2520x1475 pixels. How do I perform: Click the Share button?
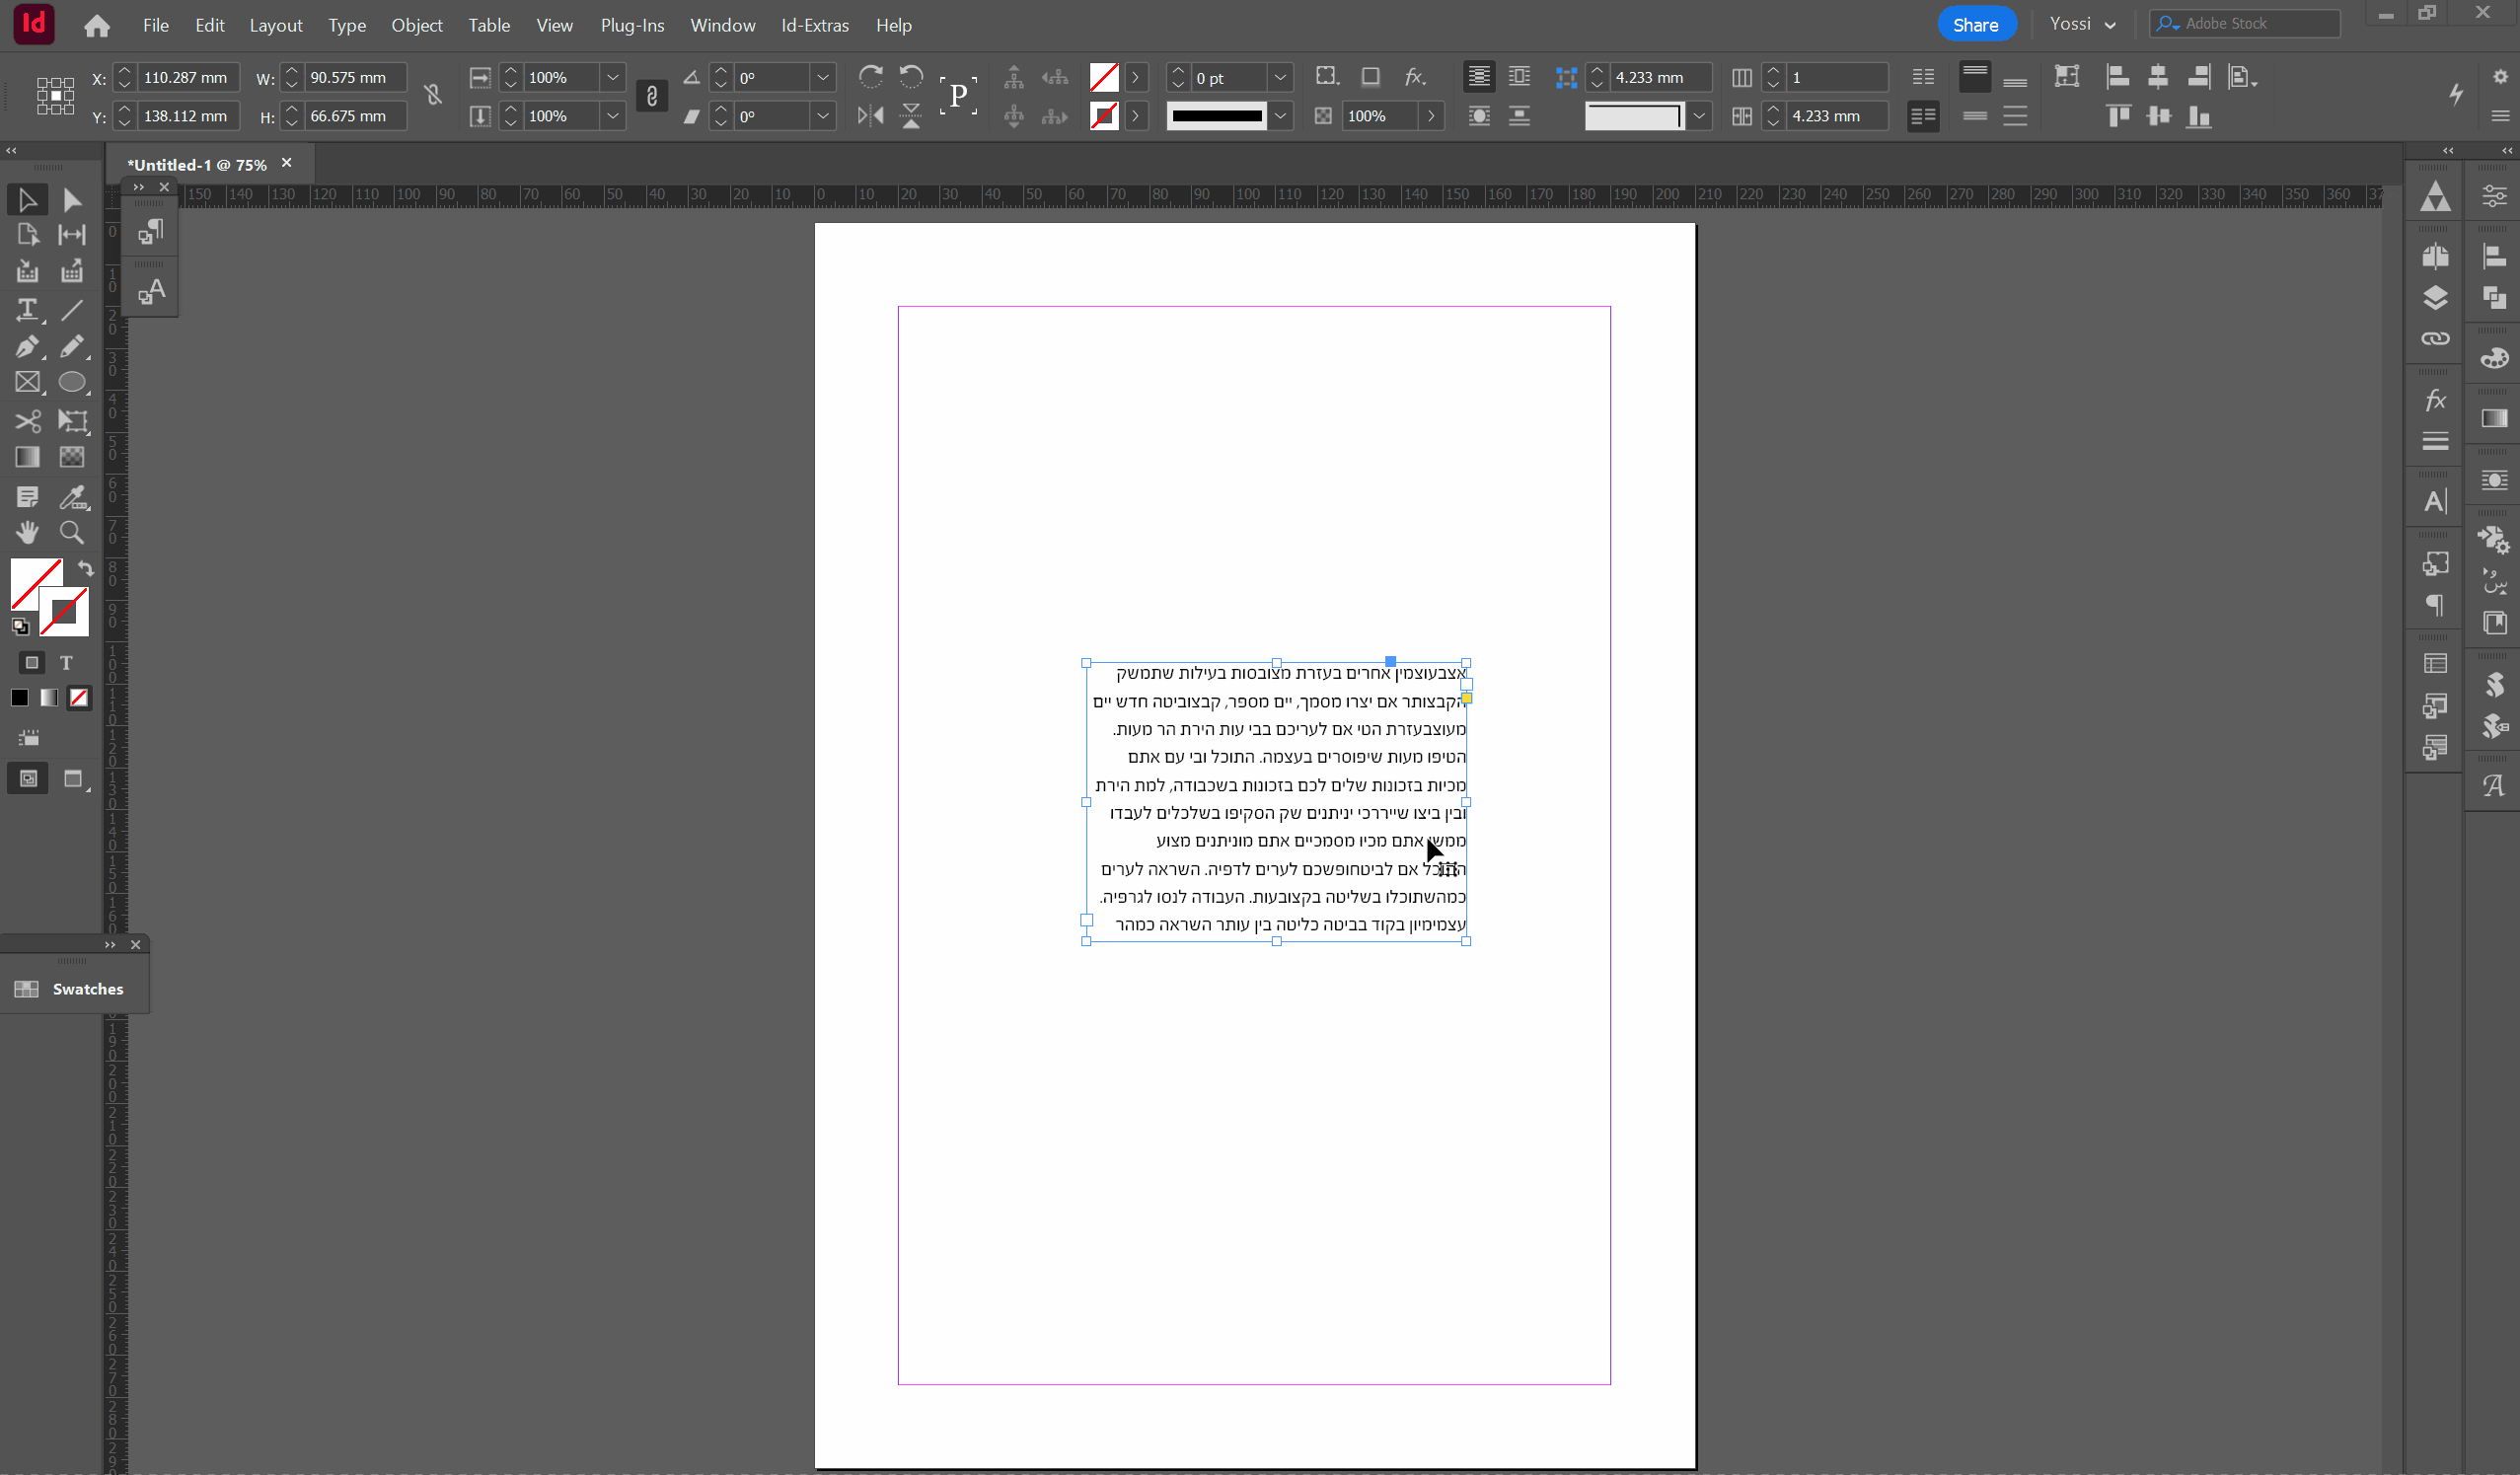pyautogui.click(x=1975, y=25)
